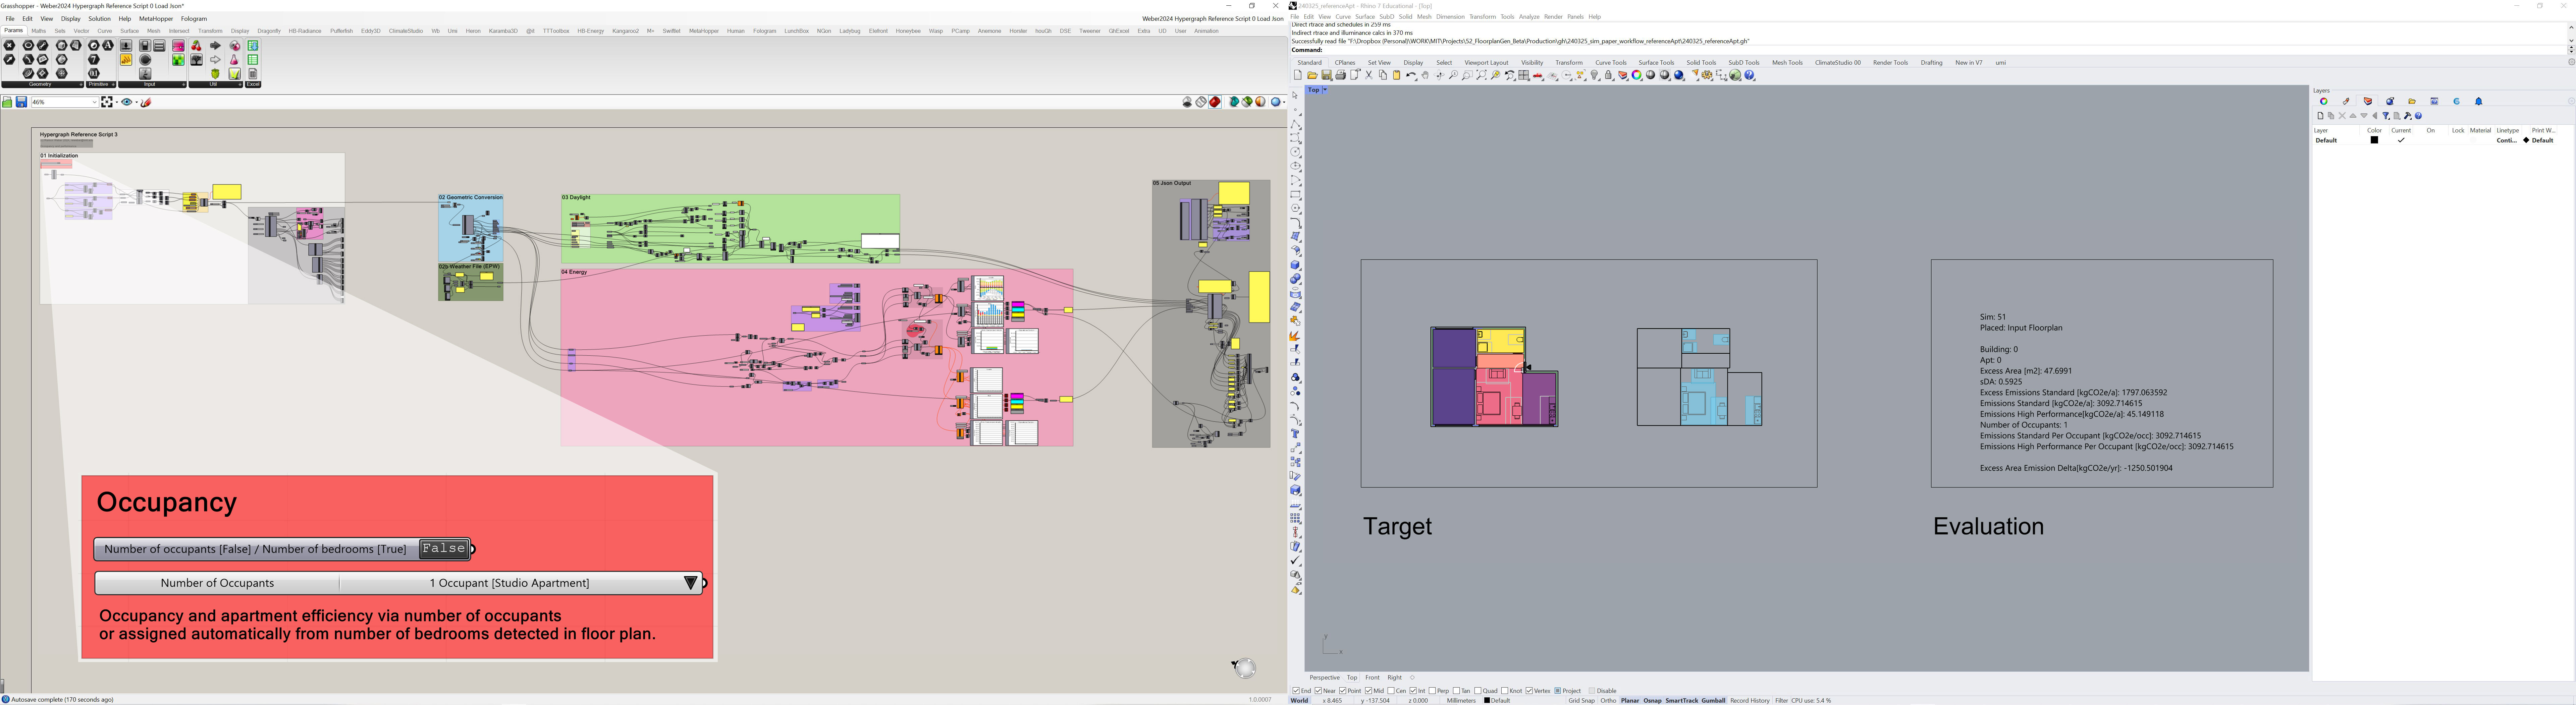This screenshot has width=2576, height=705.
Task: Click the Rhino Grasshopper launcher icon
Action: pyautogui.click(x=1735, y=75)
